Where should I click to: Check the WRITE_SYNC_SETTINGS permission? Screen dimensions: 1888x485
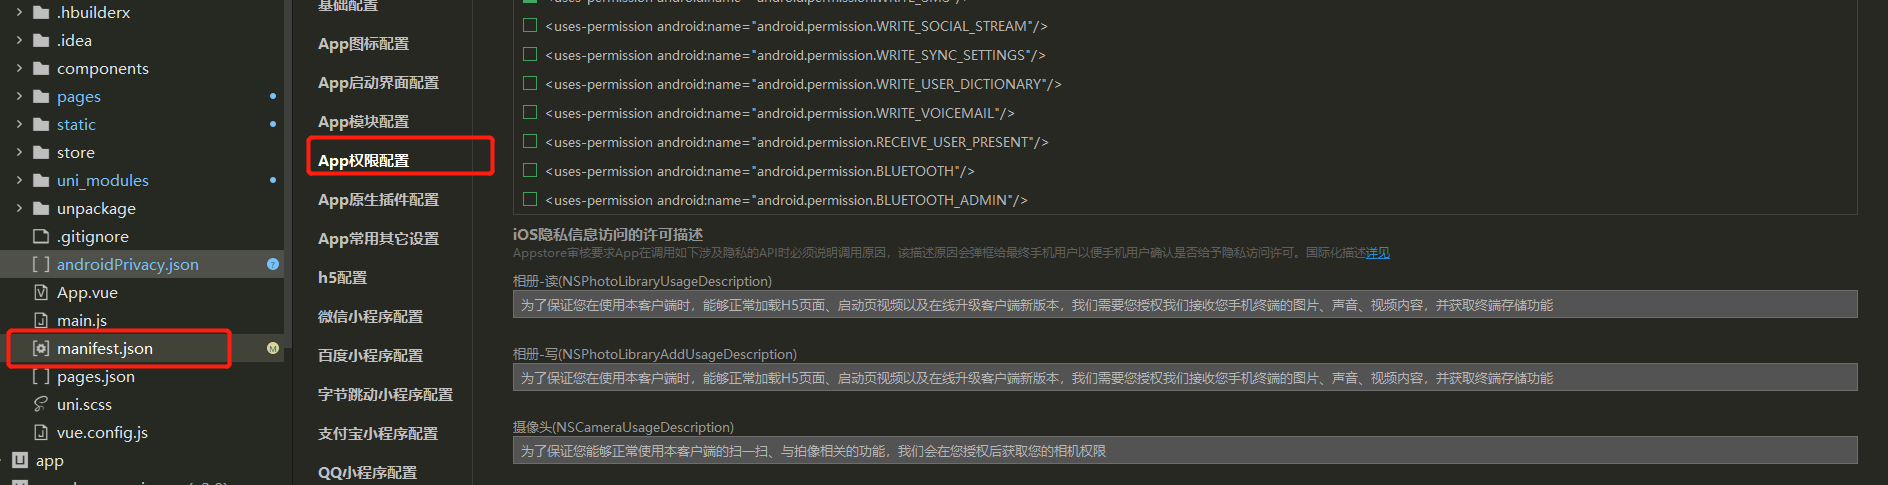530,54
